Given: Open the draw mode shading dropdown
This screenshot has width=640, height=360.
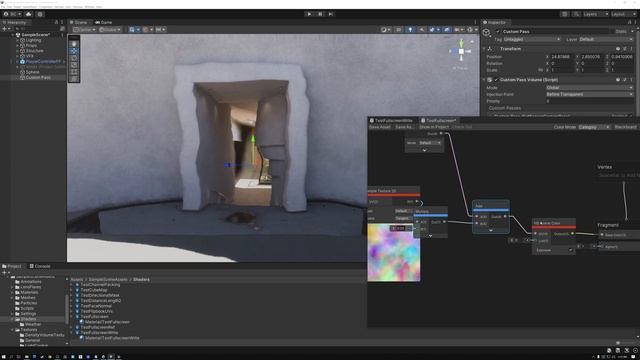Looking at the screenshot, I should [x=385, y=29].
